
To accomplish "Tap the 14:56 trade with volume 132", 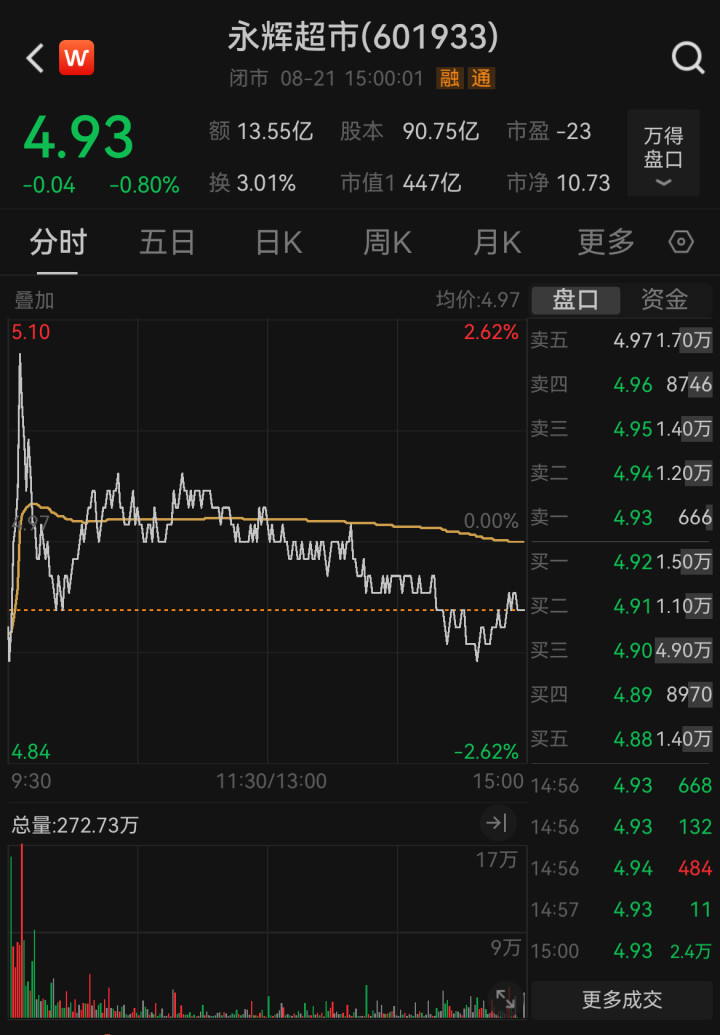I will tap(621, 826).
